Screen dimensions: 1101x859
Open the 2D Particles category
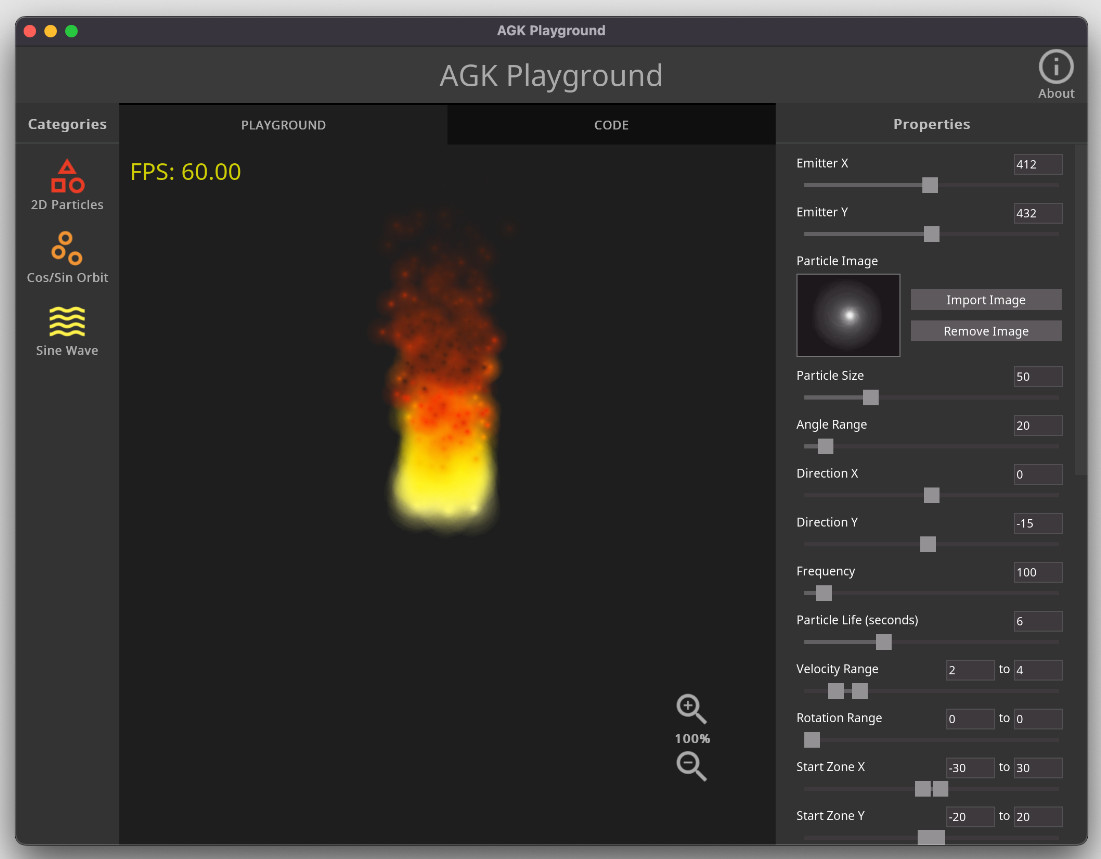tap(67, 185)
